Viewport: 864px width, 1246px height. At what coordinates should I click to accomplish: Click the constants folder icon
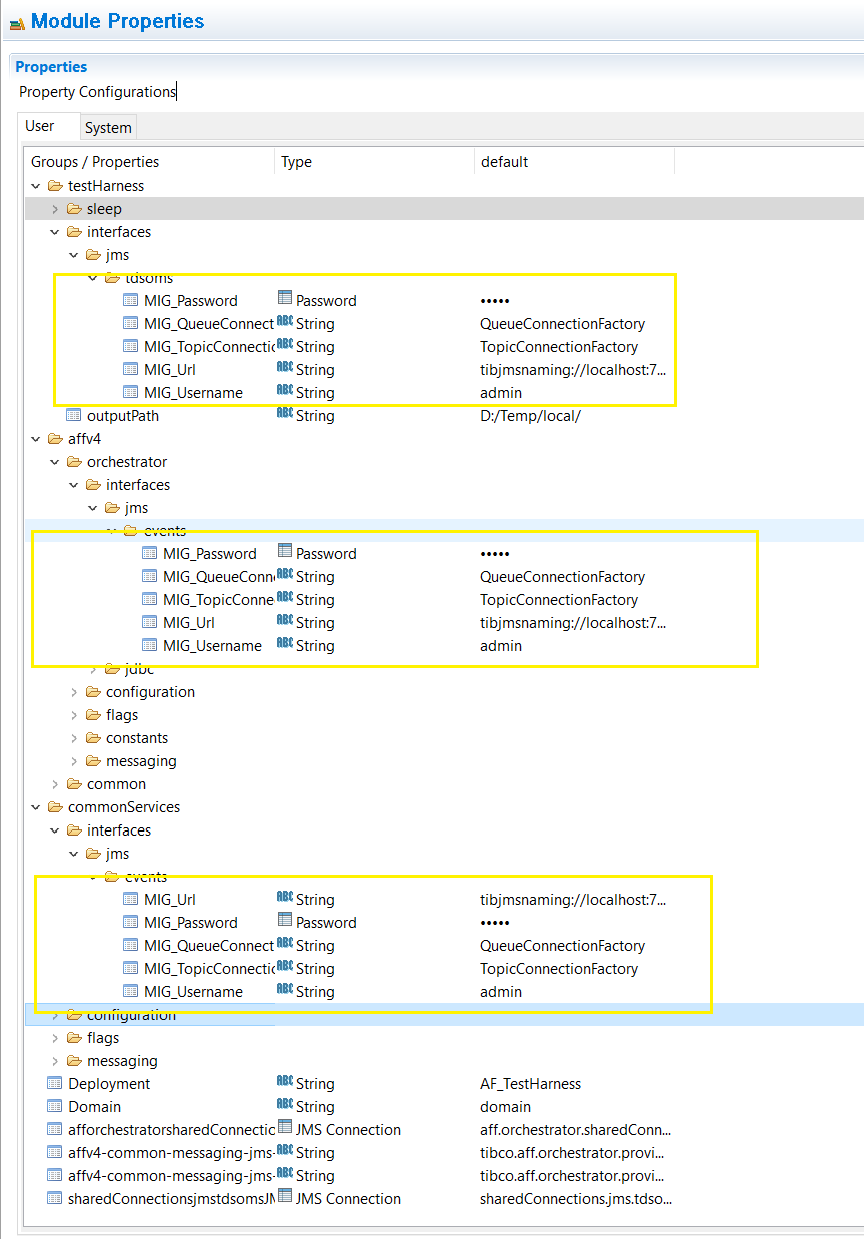point(93,738)
